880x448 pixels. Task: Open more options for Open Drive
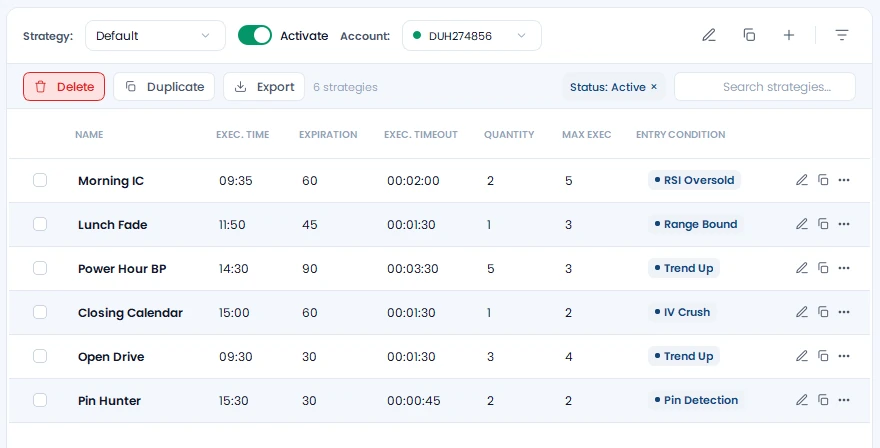[844, 356]
